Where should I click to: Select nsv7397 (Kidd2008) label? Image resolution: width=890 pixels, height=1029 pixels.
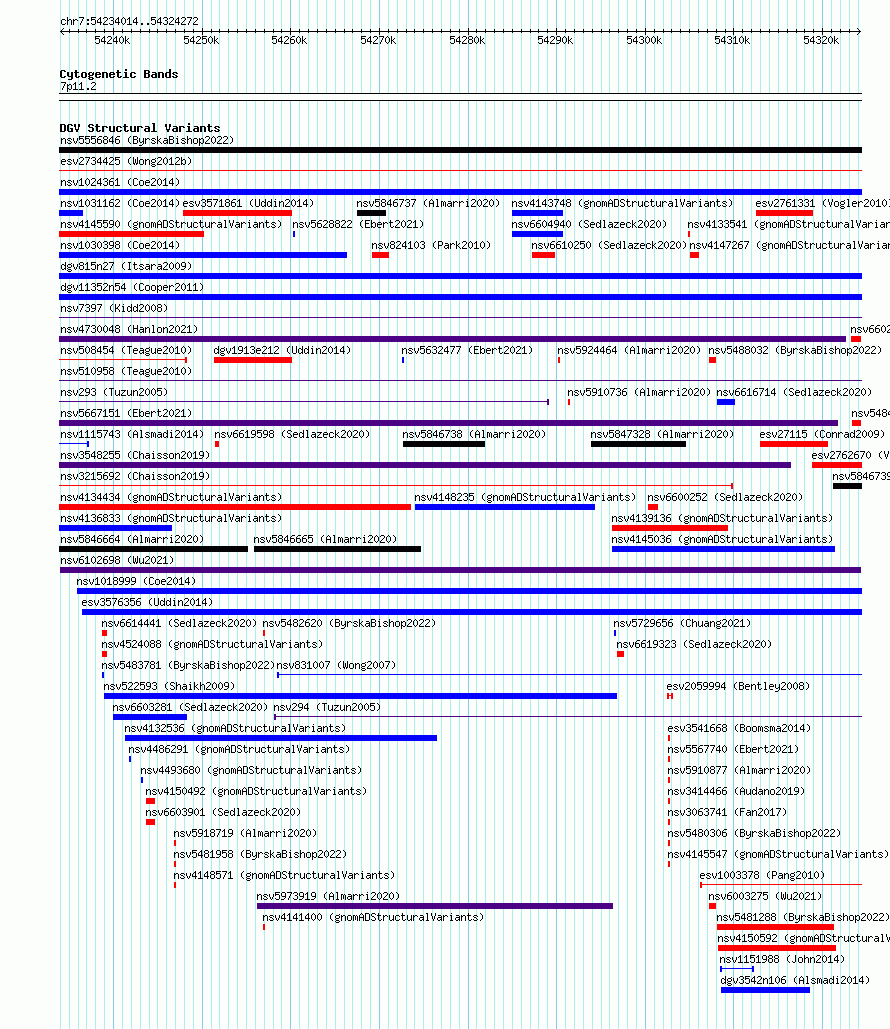(x=114, y=308)
